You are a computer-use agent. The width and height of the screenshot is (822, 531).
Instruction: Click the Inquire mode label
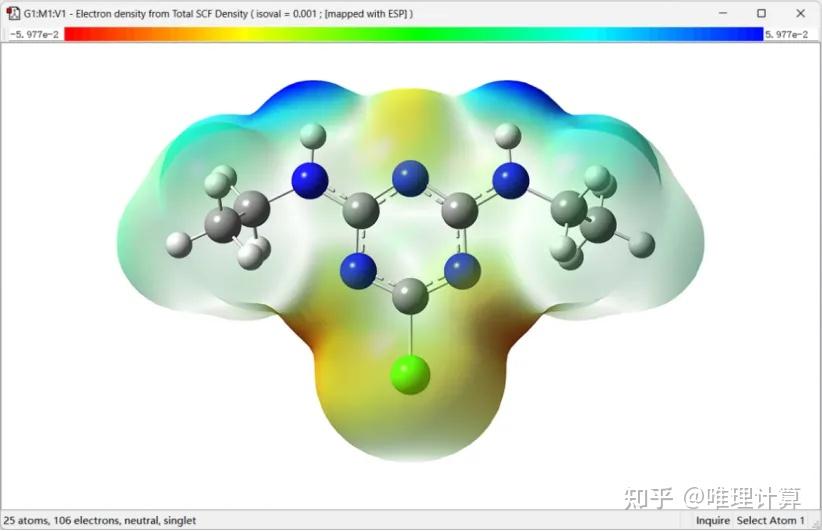[712, 521]
